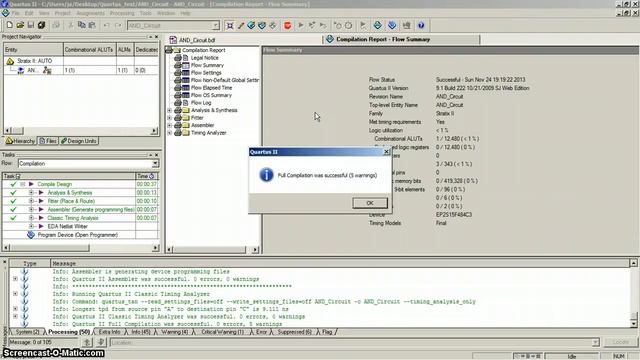Viewport: 640px width, 360px height.
Task: Open the Tools menu
Action: coord(145,13)
